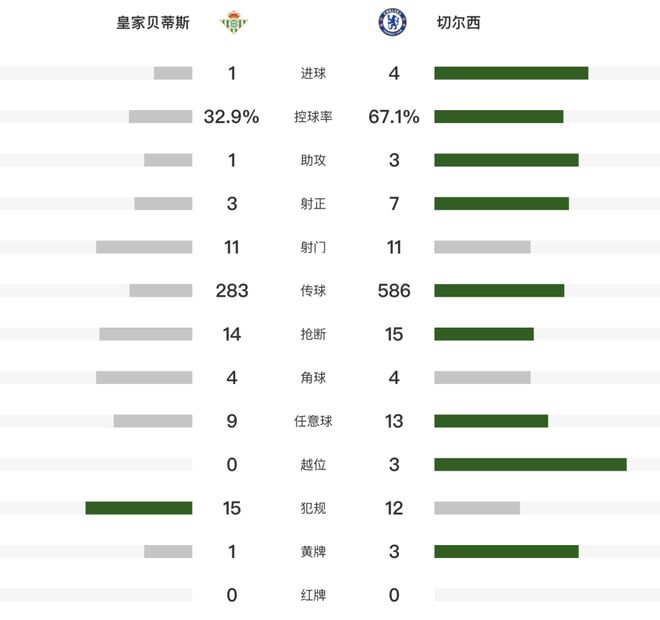The image size is (660, 620).
Task: Click Chelsea's 586 passes value
Action: (394, 291)
